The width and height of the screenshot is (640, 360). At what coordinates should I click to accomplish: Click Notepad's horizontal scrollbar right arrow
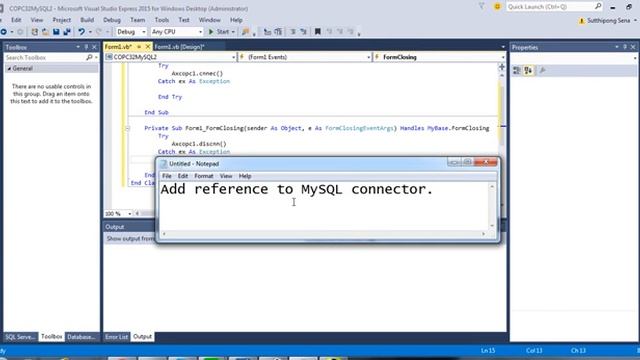[484, 234]
